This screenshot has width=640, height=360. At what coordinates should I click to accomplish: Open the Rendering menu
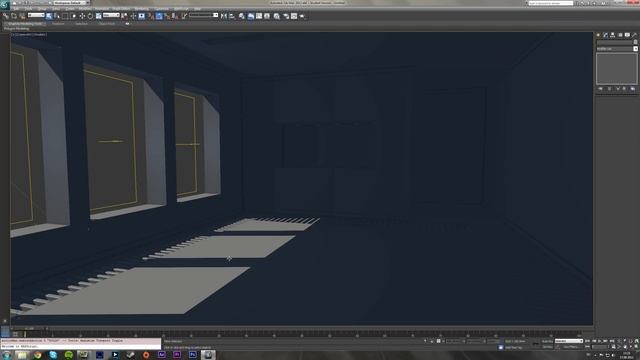[x=142, y=9]
